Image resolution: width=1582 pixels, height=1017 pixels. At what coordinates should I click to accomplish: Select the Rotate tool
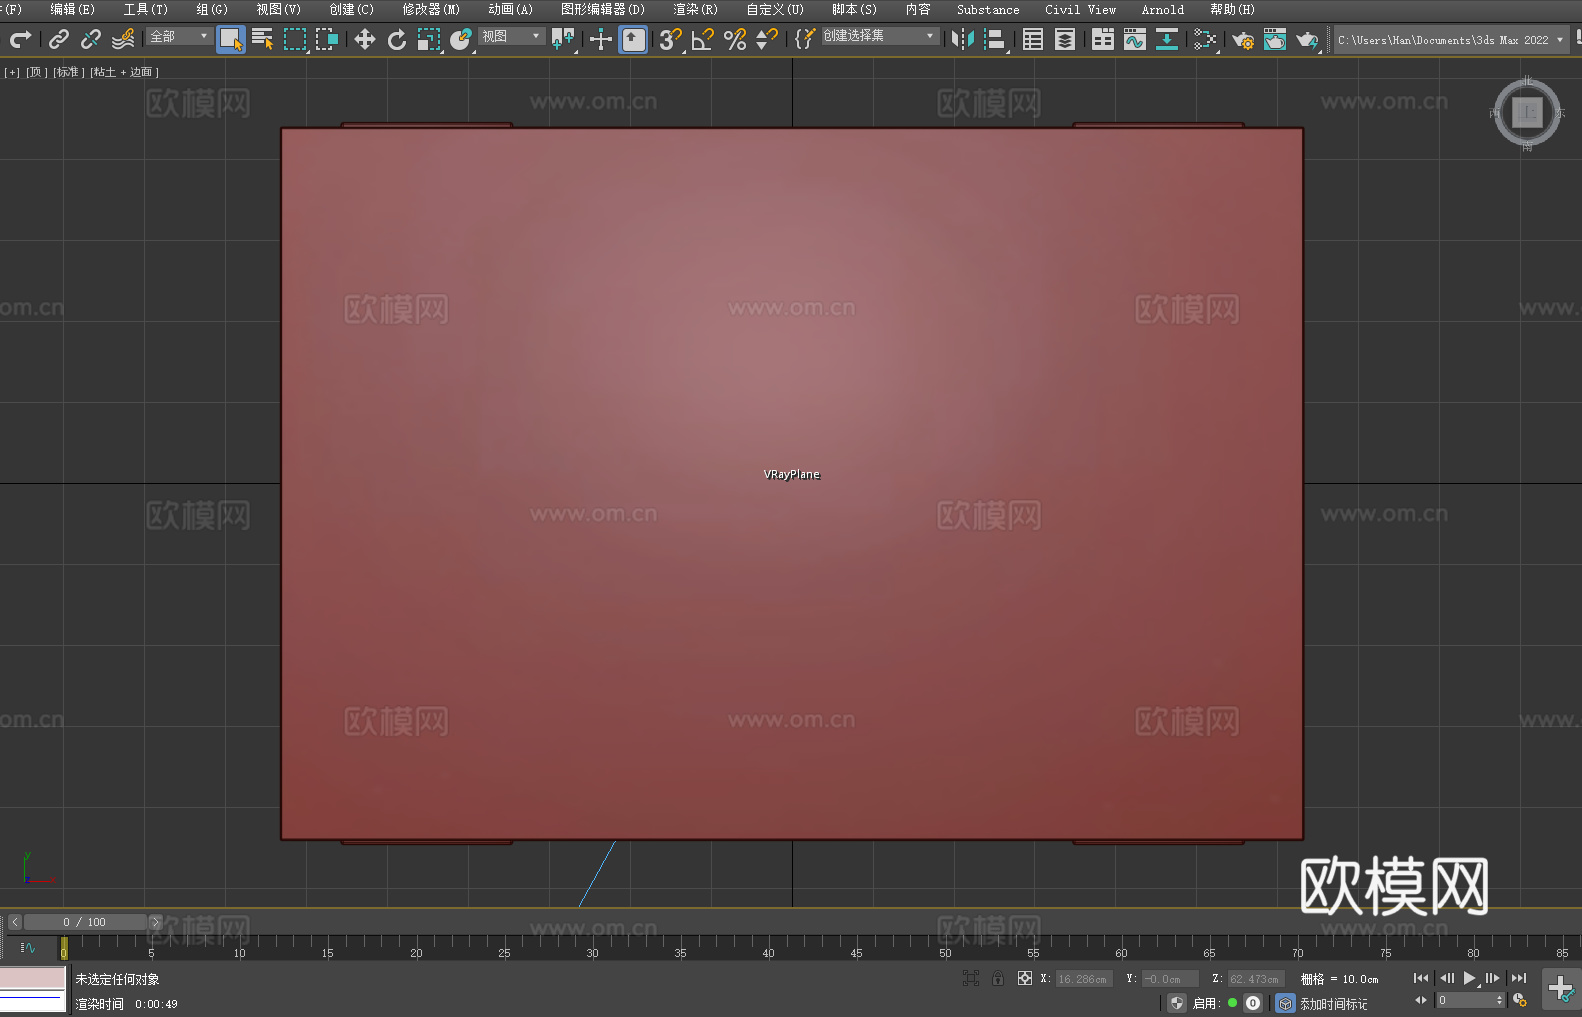(397, 39)
